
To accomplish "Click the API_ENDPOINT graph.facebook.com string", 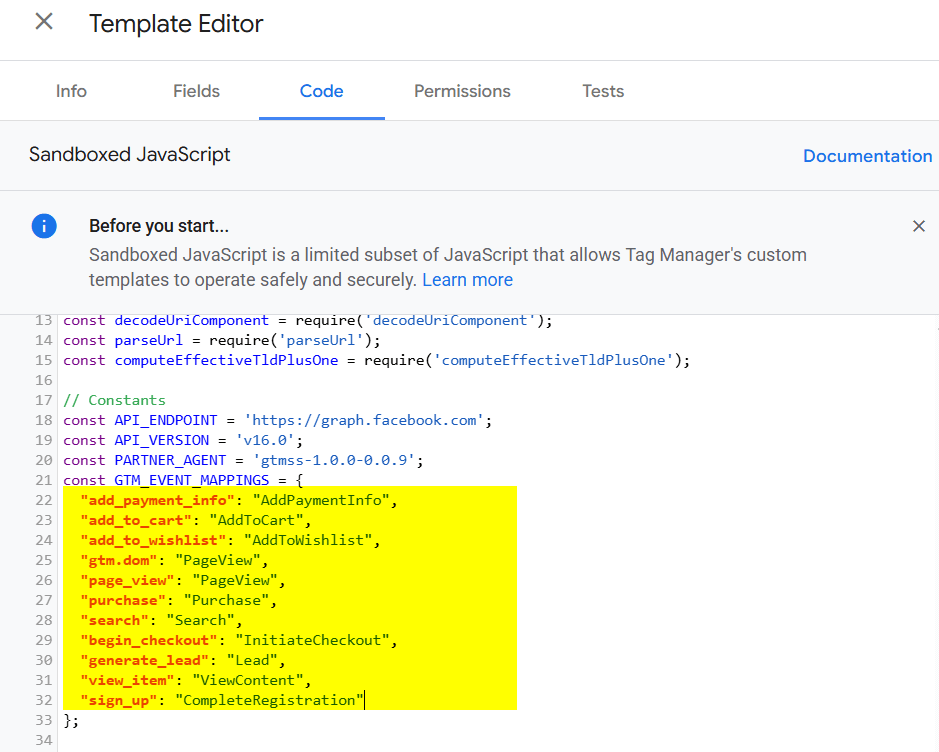I will click(x=364, y=420).
